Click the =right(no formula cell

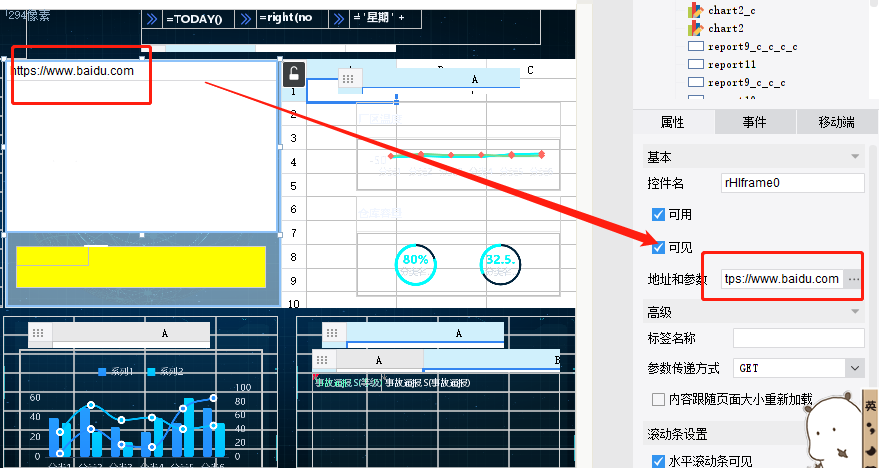pyautogui.click(x=292, y=19)
